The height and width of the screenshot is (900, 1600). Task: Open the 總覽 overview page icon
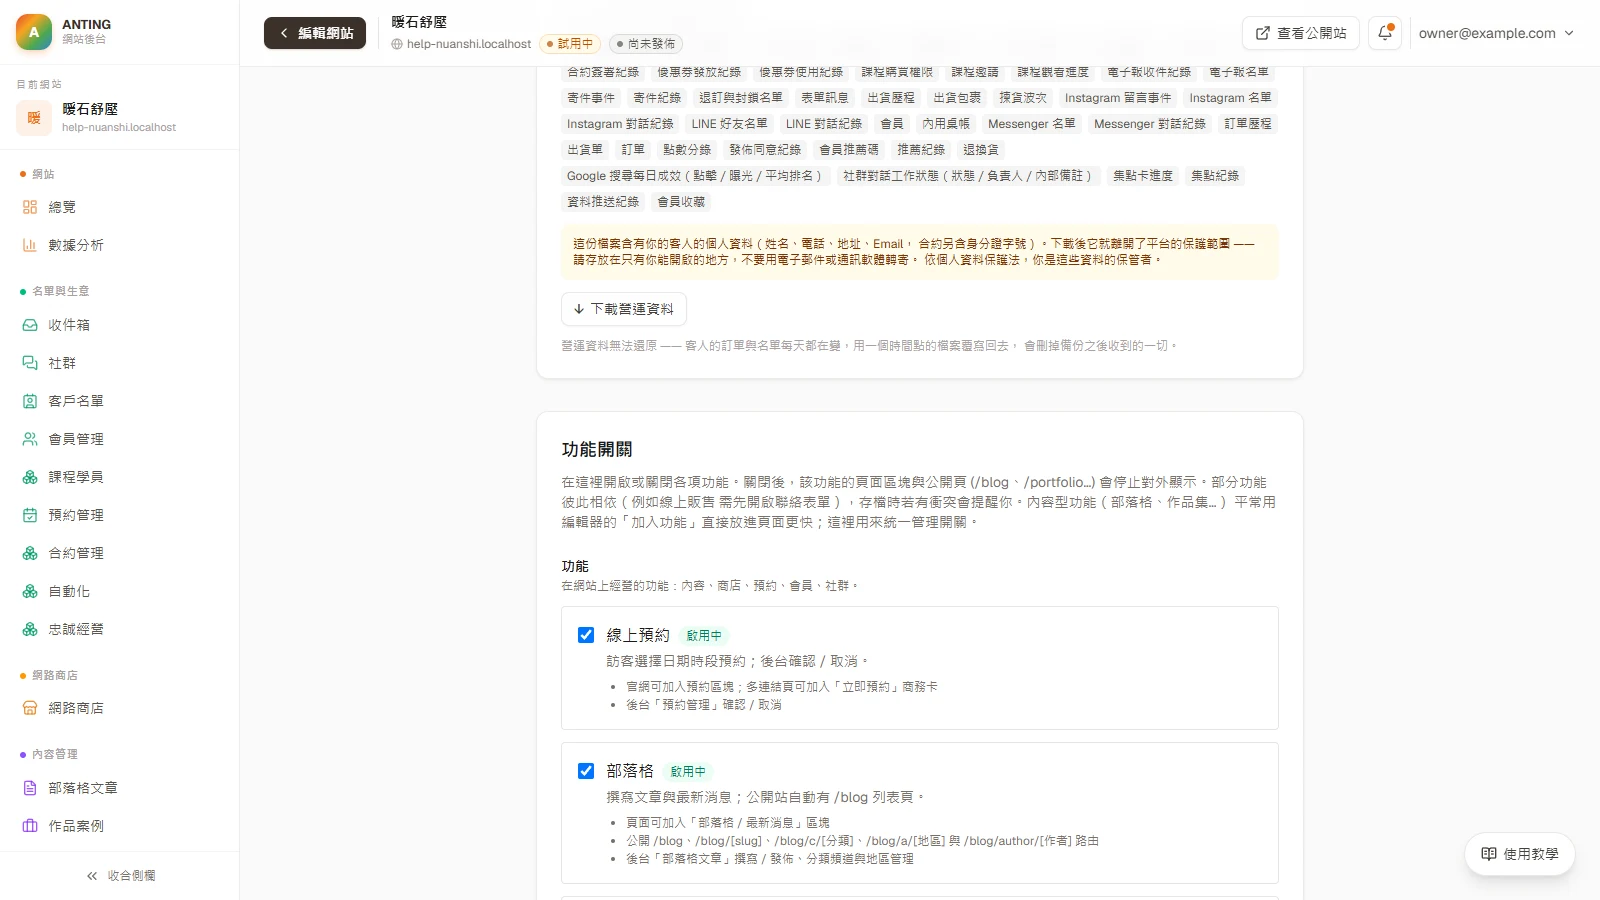click(30, 207)
